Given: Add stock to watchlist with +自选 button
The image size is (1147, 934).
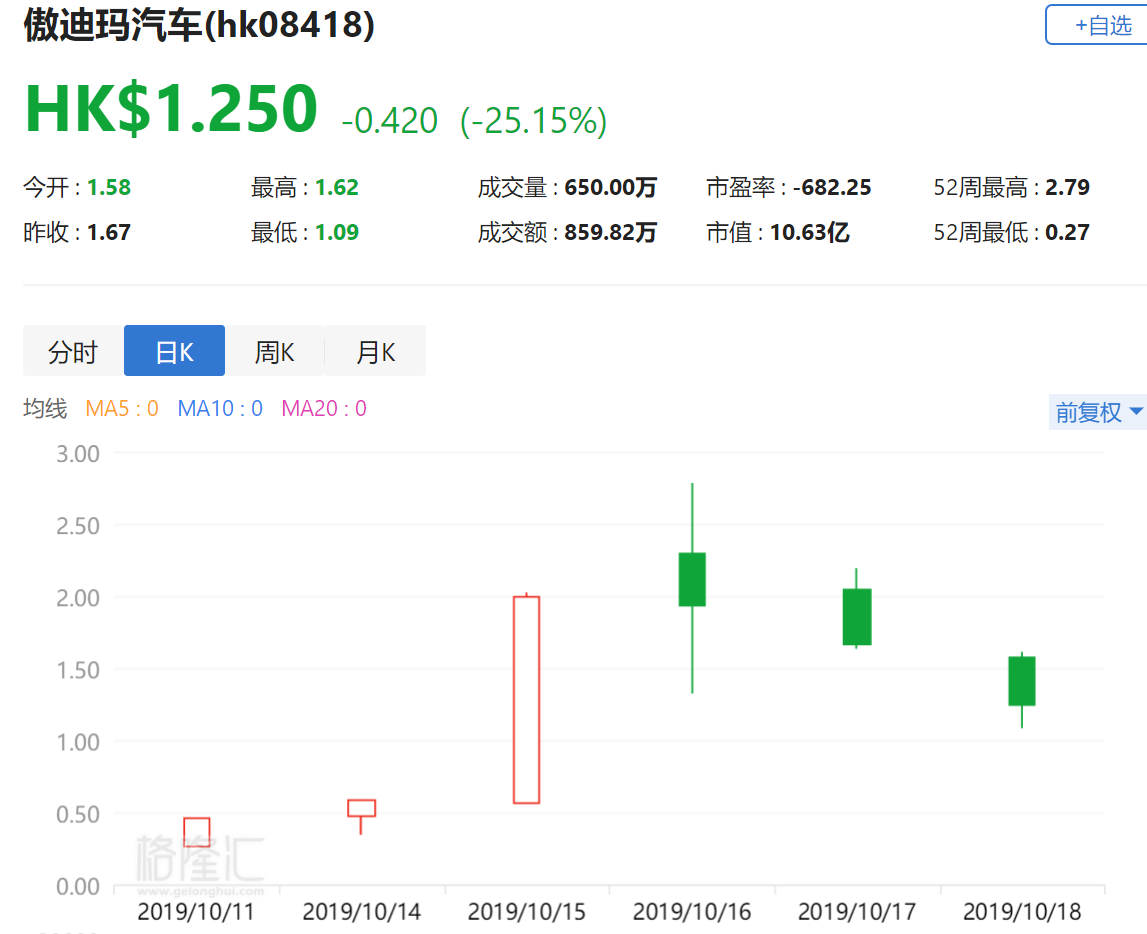Looking at the screenshot, I should (x=1097, y=25).
